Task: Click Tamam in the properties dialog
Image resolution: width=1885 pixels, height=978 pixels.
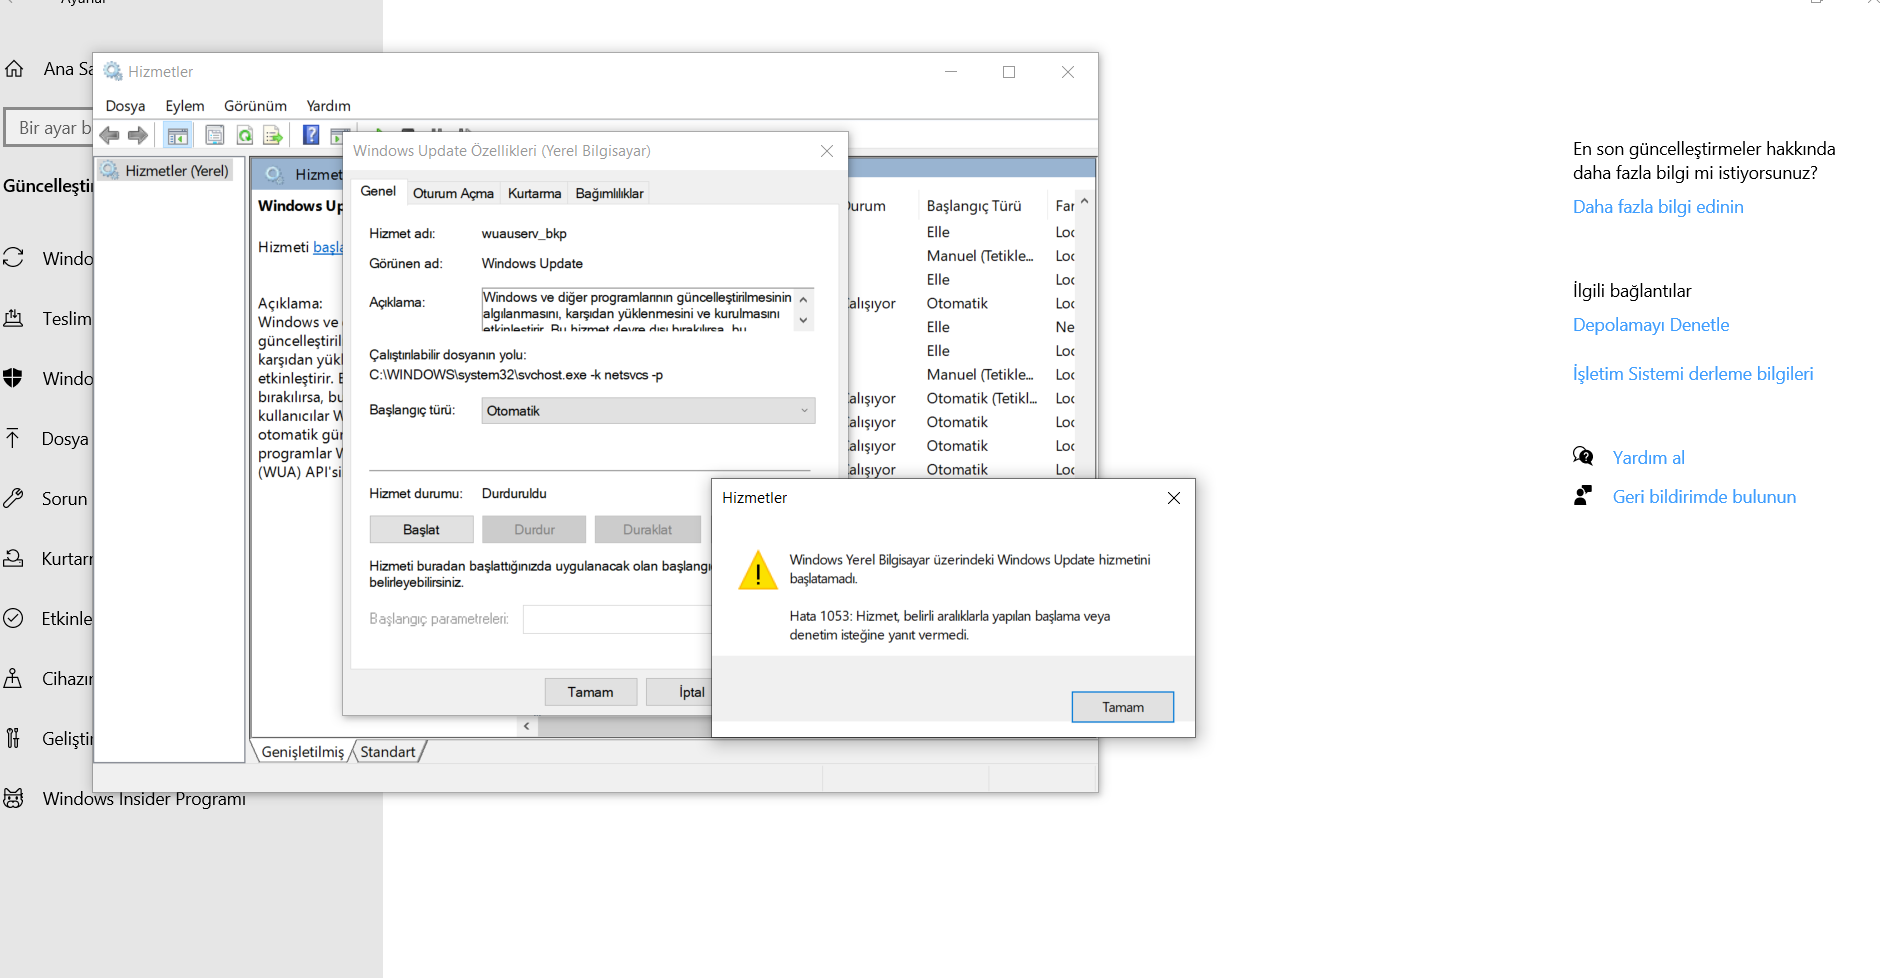Action: point(590,692)
